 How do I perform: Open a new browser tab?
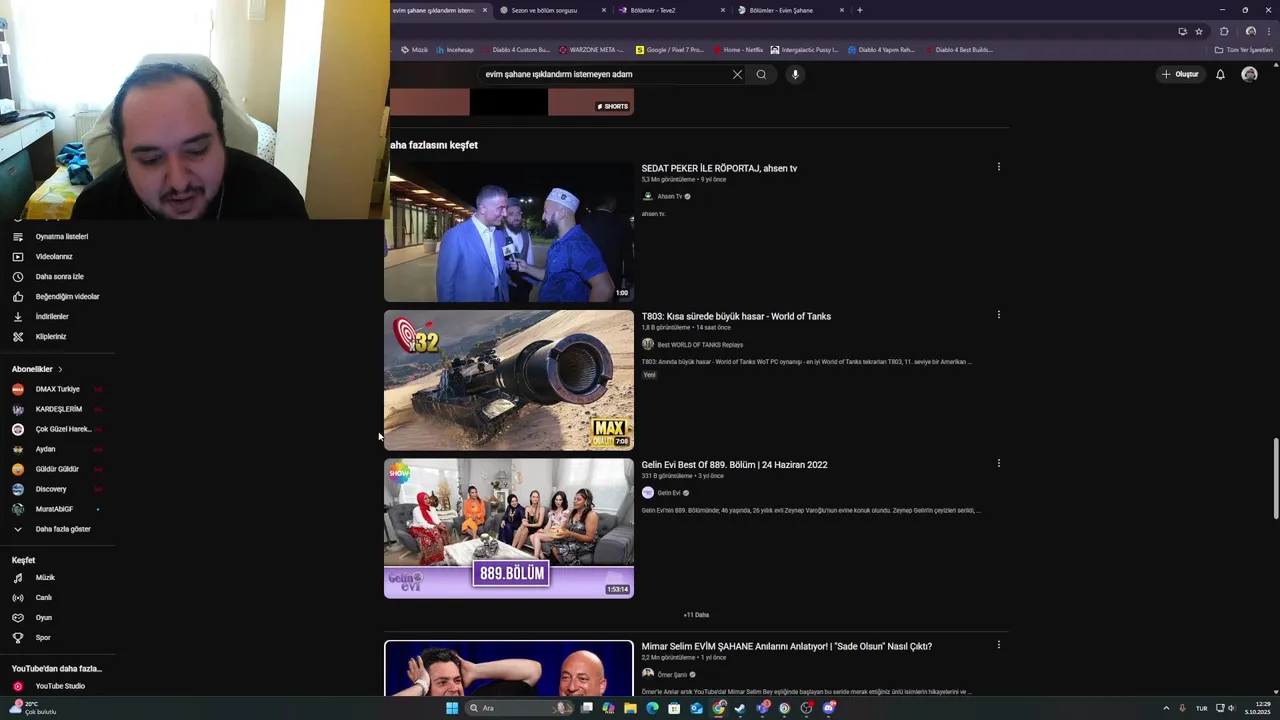pyautogui.click(x=860, y=10)
